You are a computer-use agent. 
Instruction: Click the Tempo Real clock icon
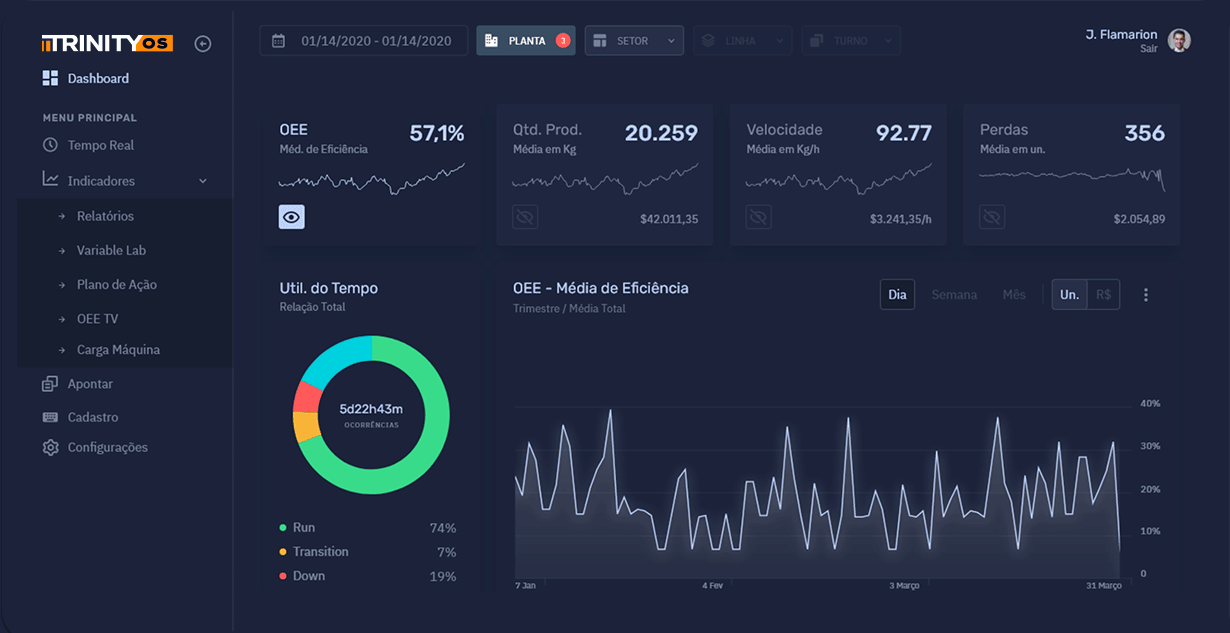point(50,145)
